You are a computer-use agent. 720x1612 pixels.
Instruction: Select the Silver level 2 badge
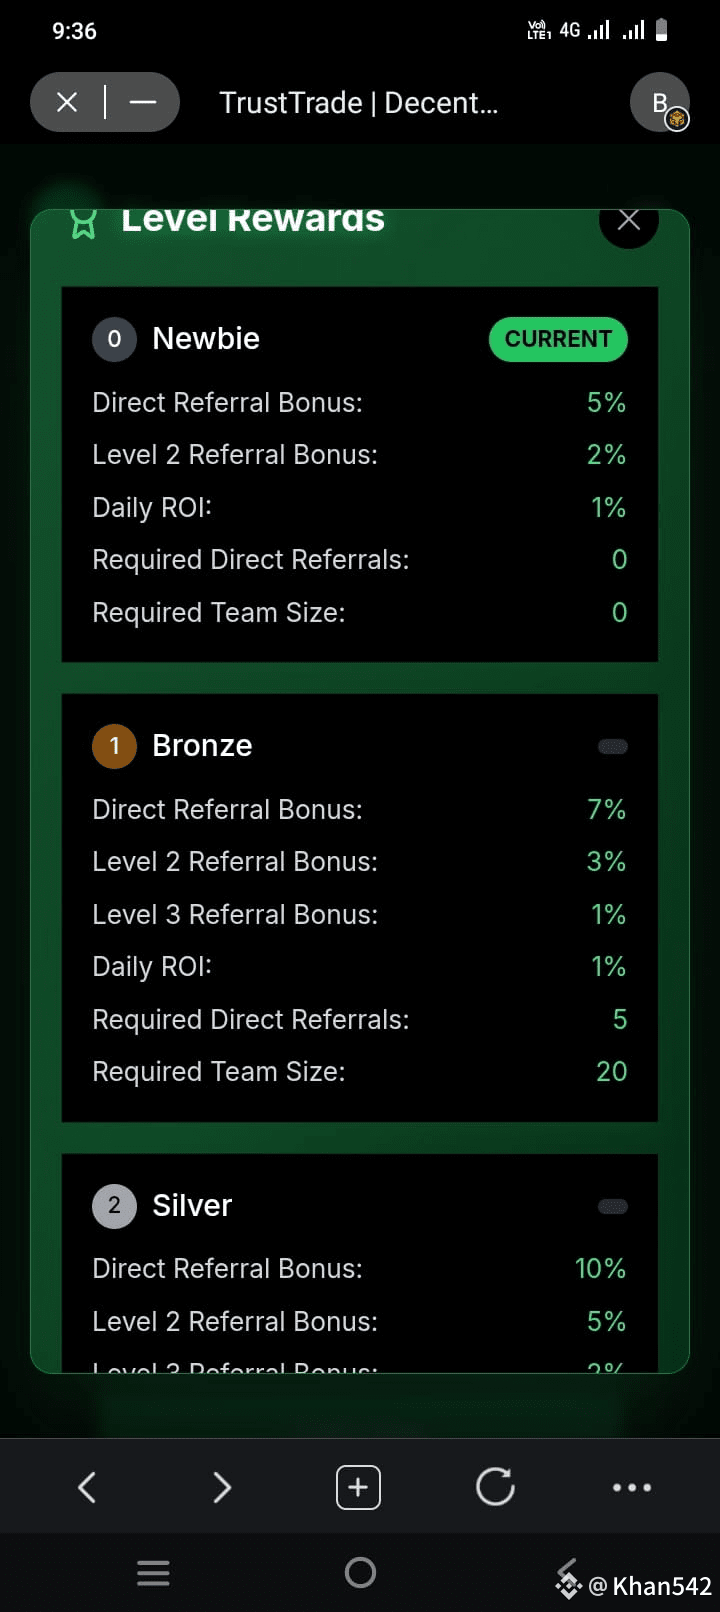[x=114, y=1206]
